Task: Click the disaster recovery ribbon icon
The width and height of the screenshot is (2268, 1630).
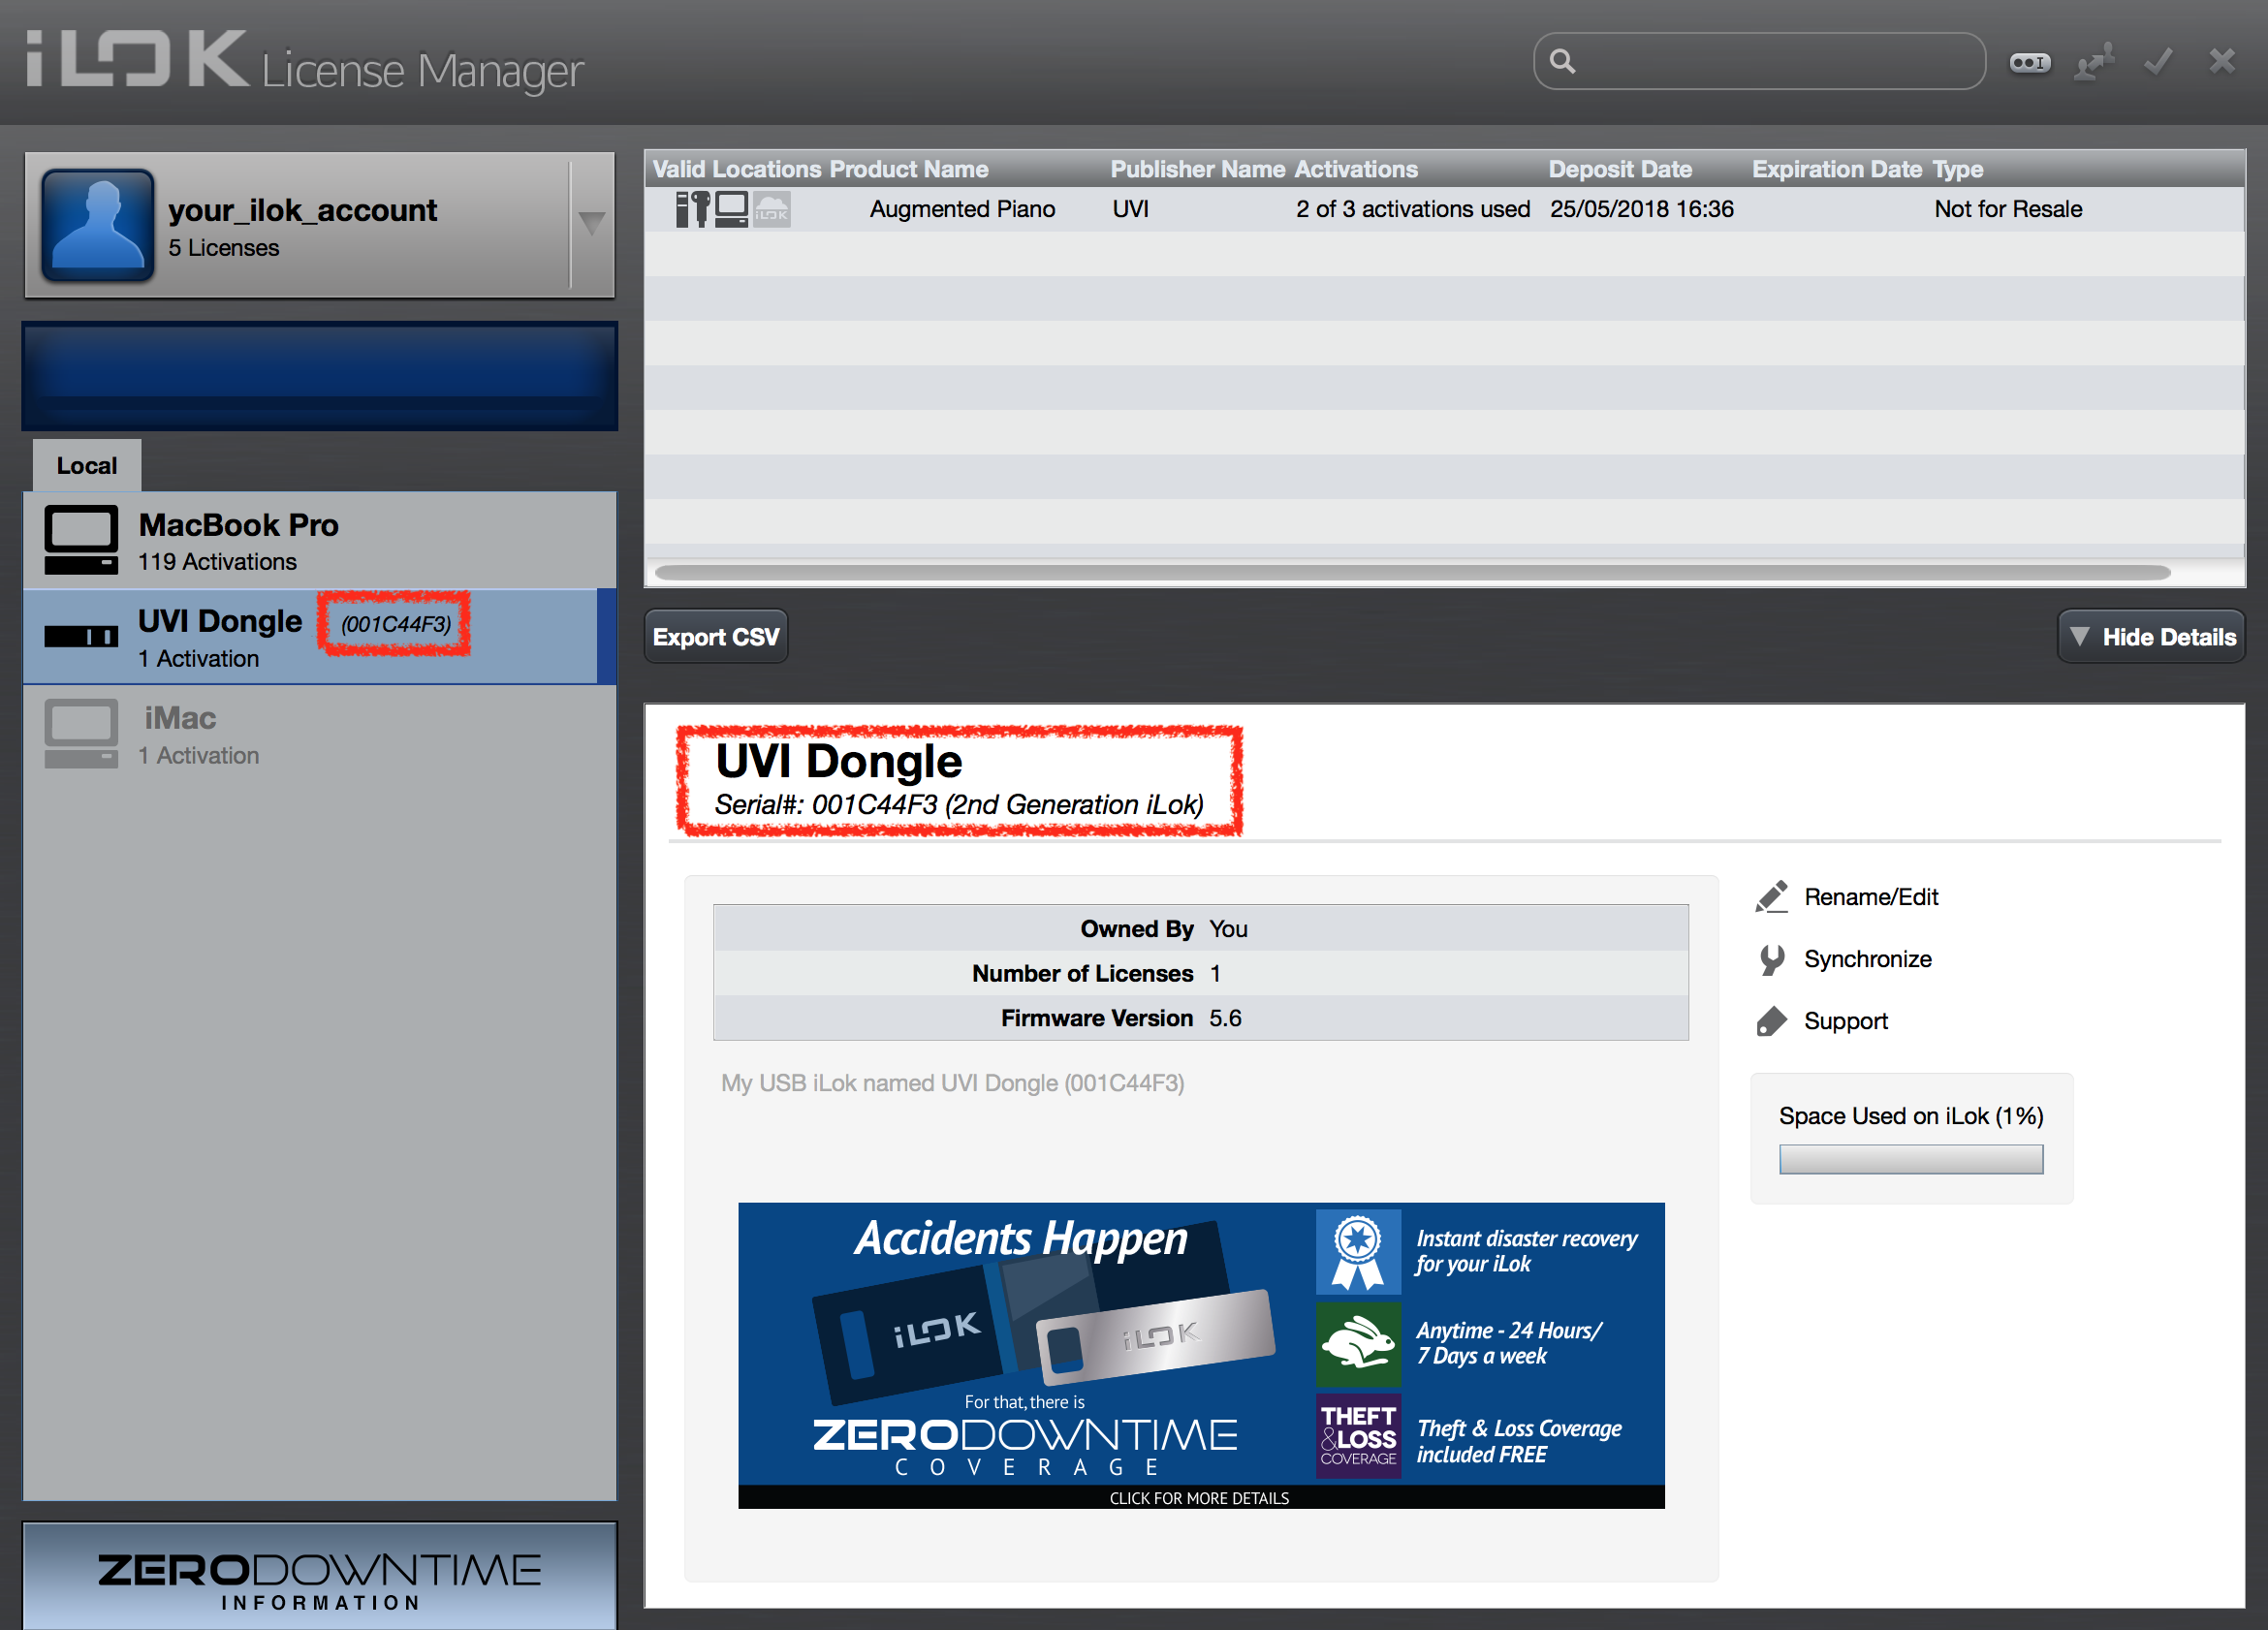Action: click(1358, 1251)
